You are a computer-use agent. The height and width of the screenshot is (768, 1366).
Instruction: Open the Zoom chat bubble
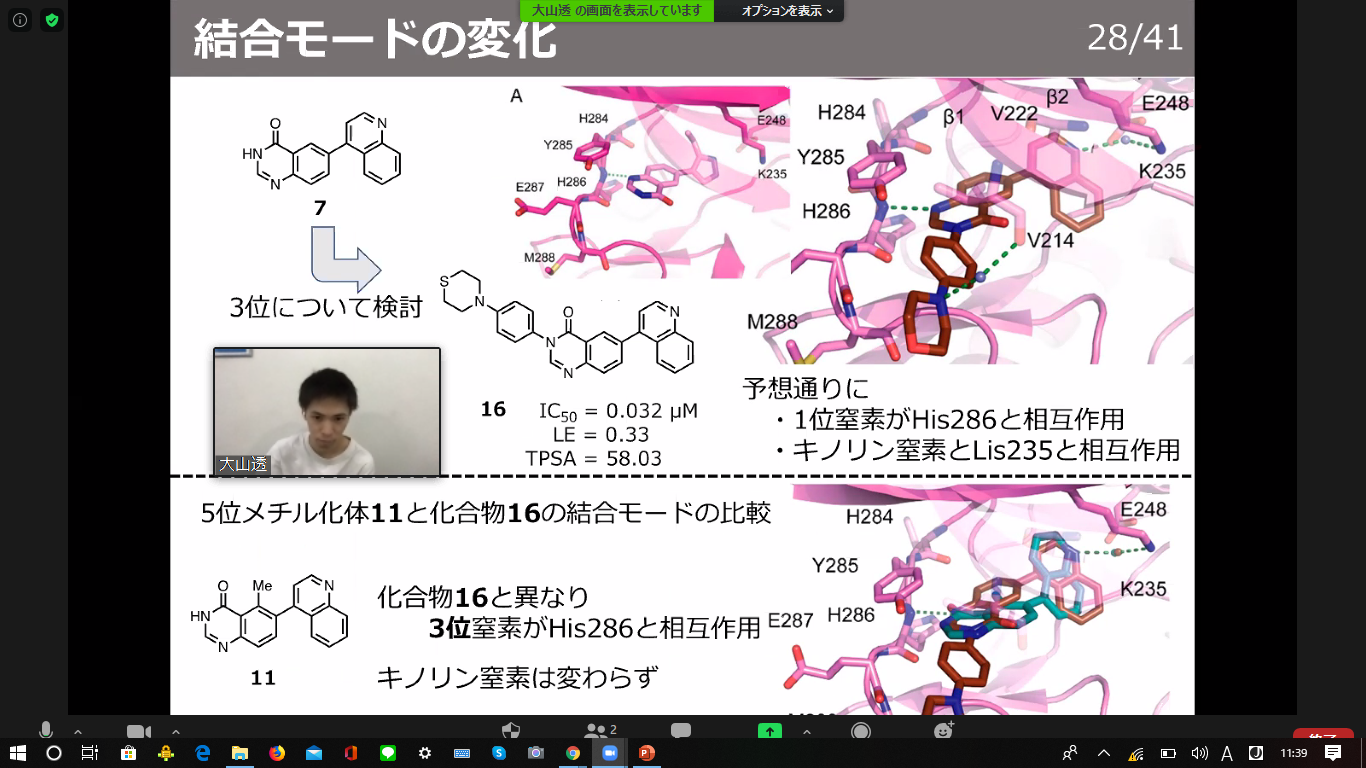tap(681, 730)
